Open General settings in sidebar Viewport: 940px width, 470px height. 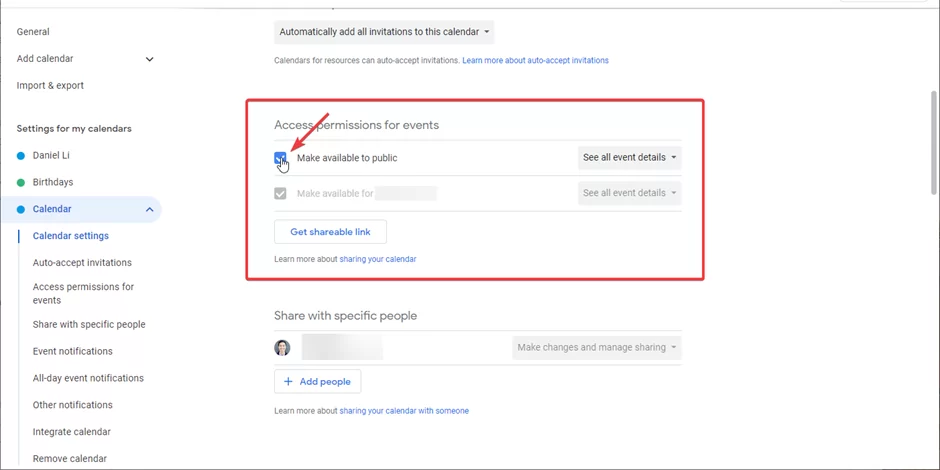click(33, 32)
